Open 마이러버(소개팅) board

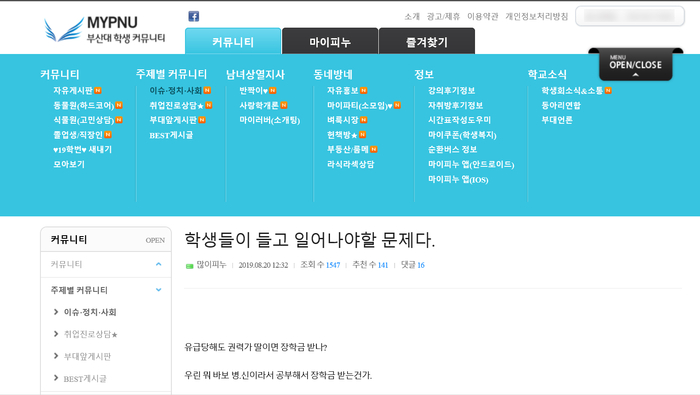point(270,120)
